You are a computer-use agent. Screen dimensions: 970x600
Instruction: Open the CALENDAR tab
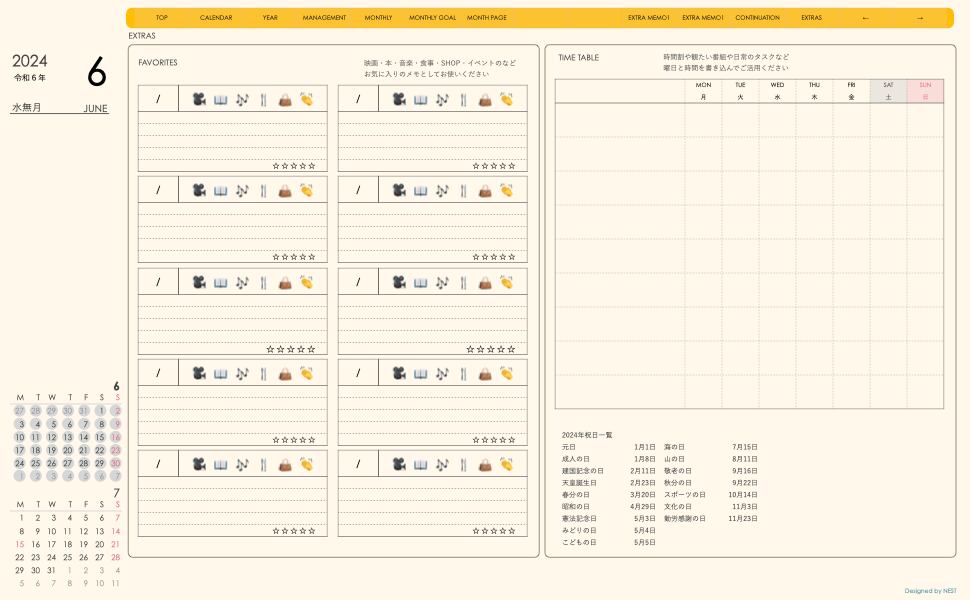(x=216, y=18)
